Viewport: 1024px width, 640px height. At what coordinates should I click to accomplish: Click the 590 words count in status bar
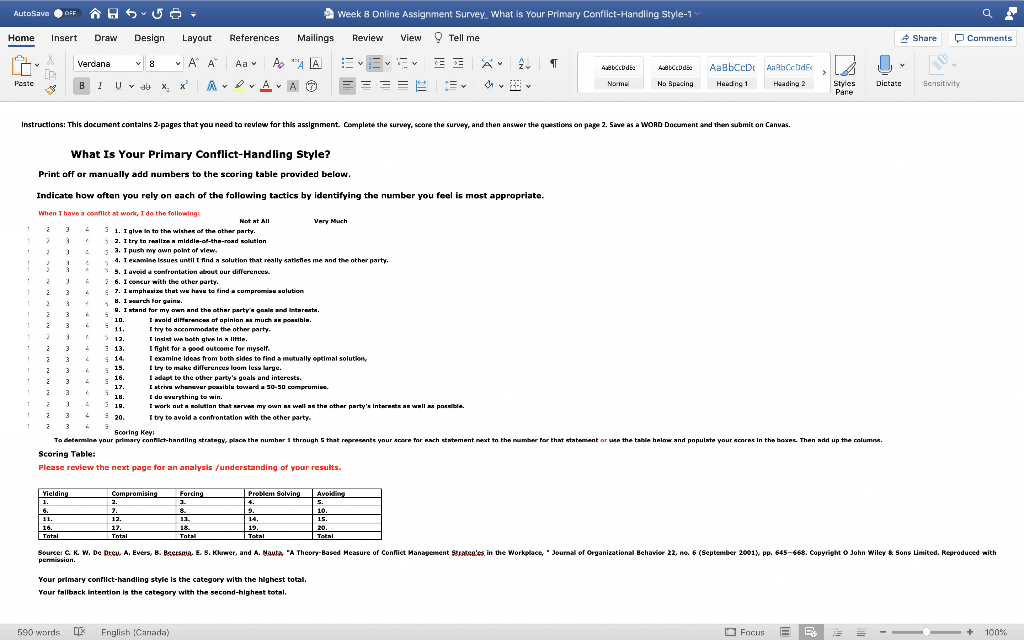click(39, 632)
